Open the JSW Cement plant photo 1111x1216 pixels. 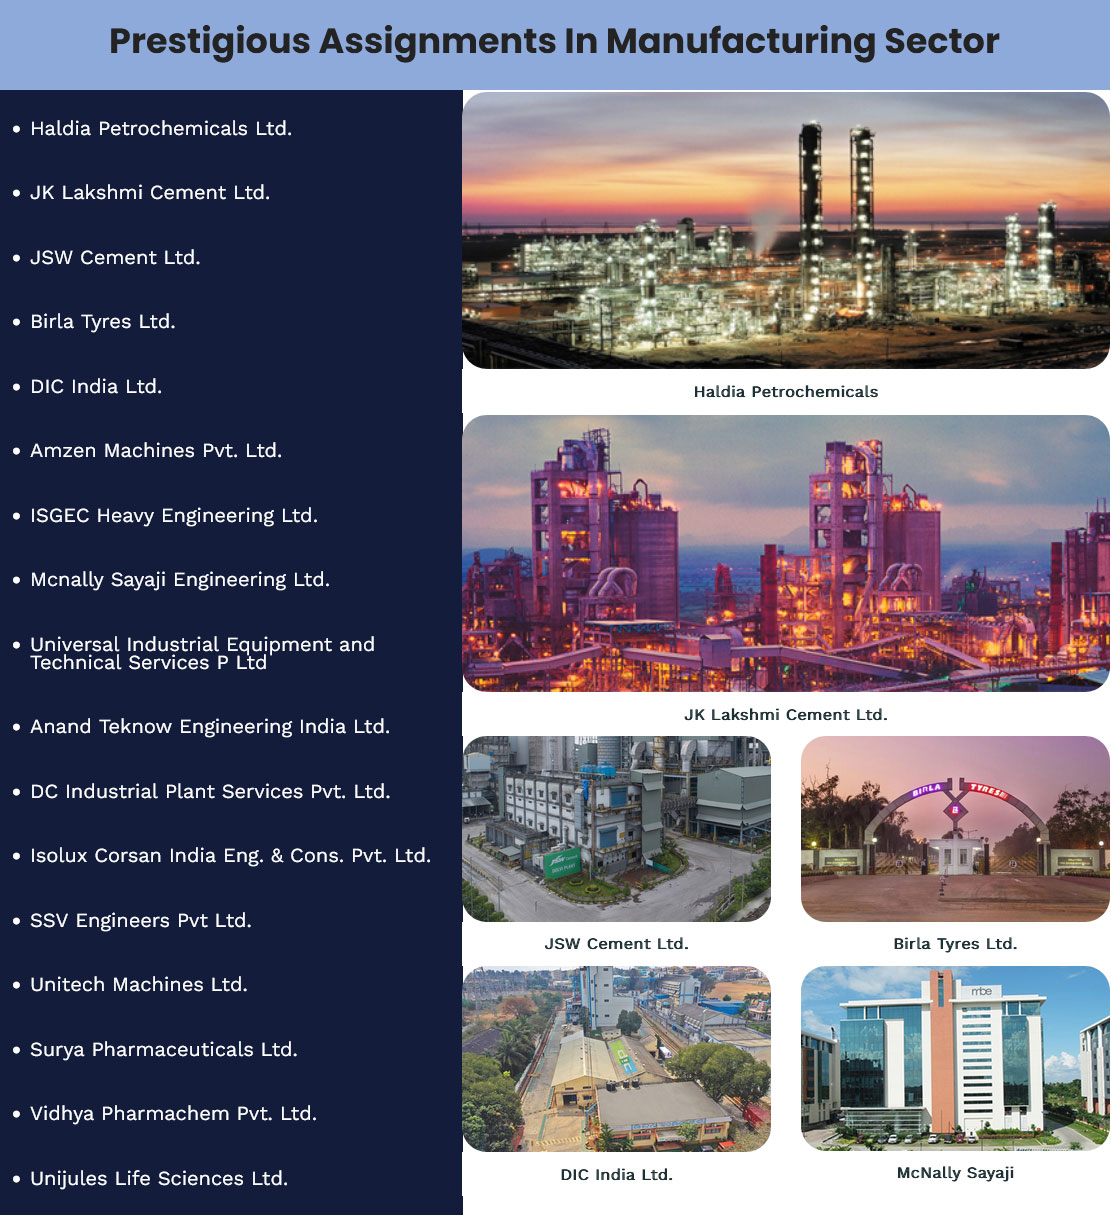pos(617,829)
